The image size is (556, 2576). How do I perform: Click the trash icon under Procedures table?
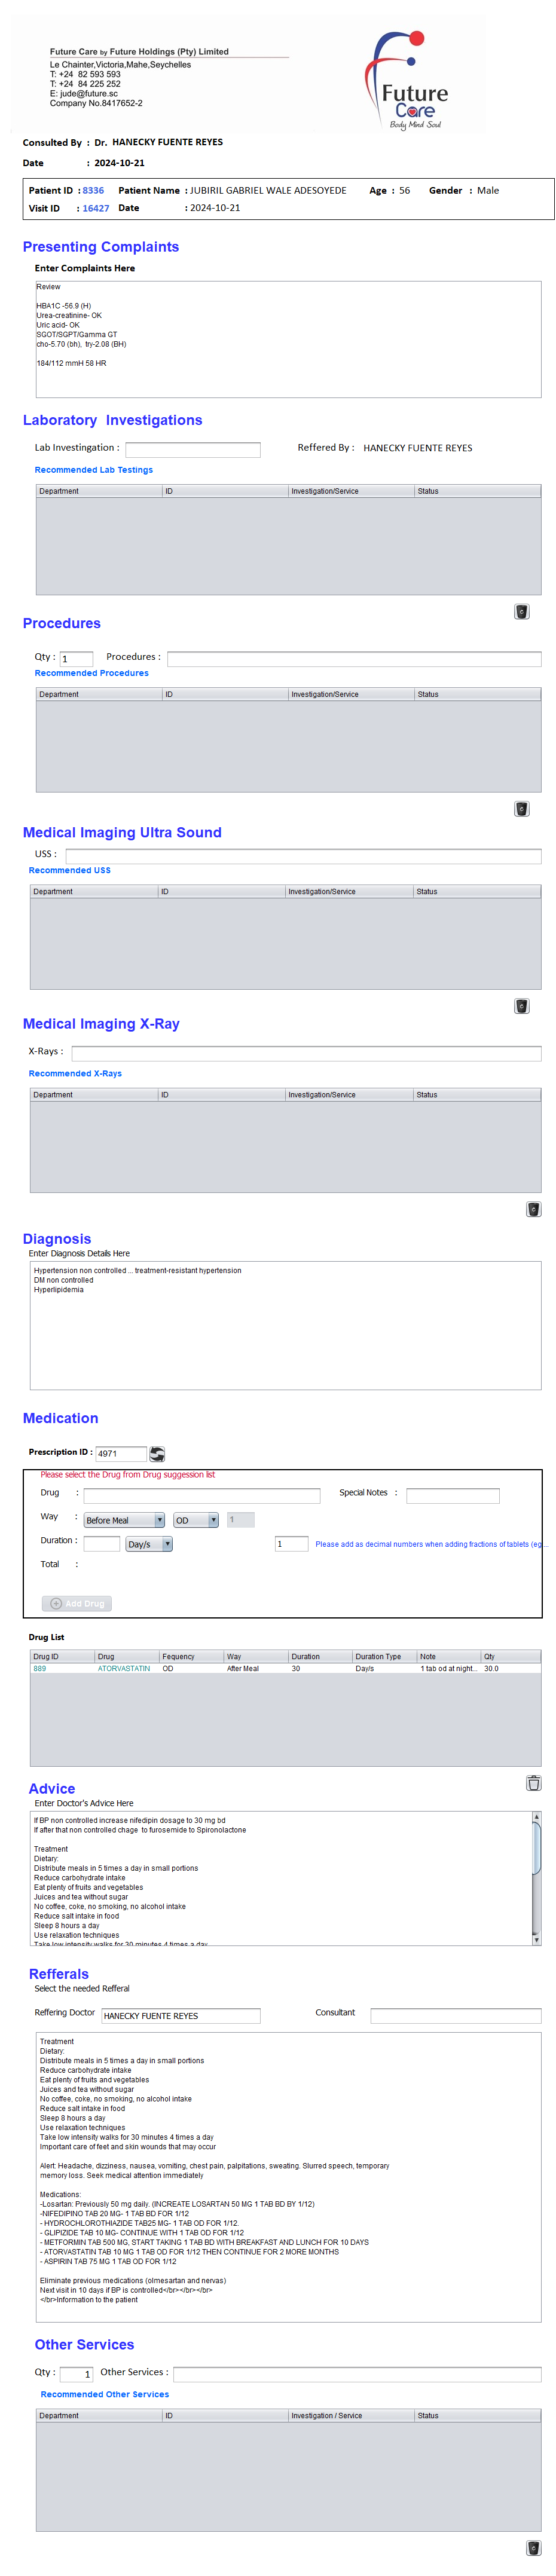click(521, 808)
